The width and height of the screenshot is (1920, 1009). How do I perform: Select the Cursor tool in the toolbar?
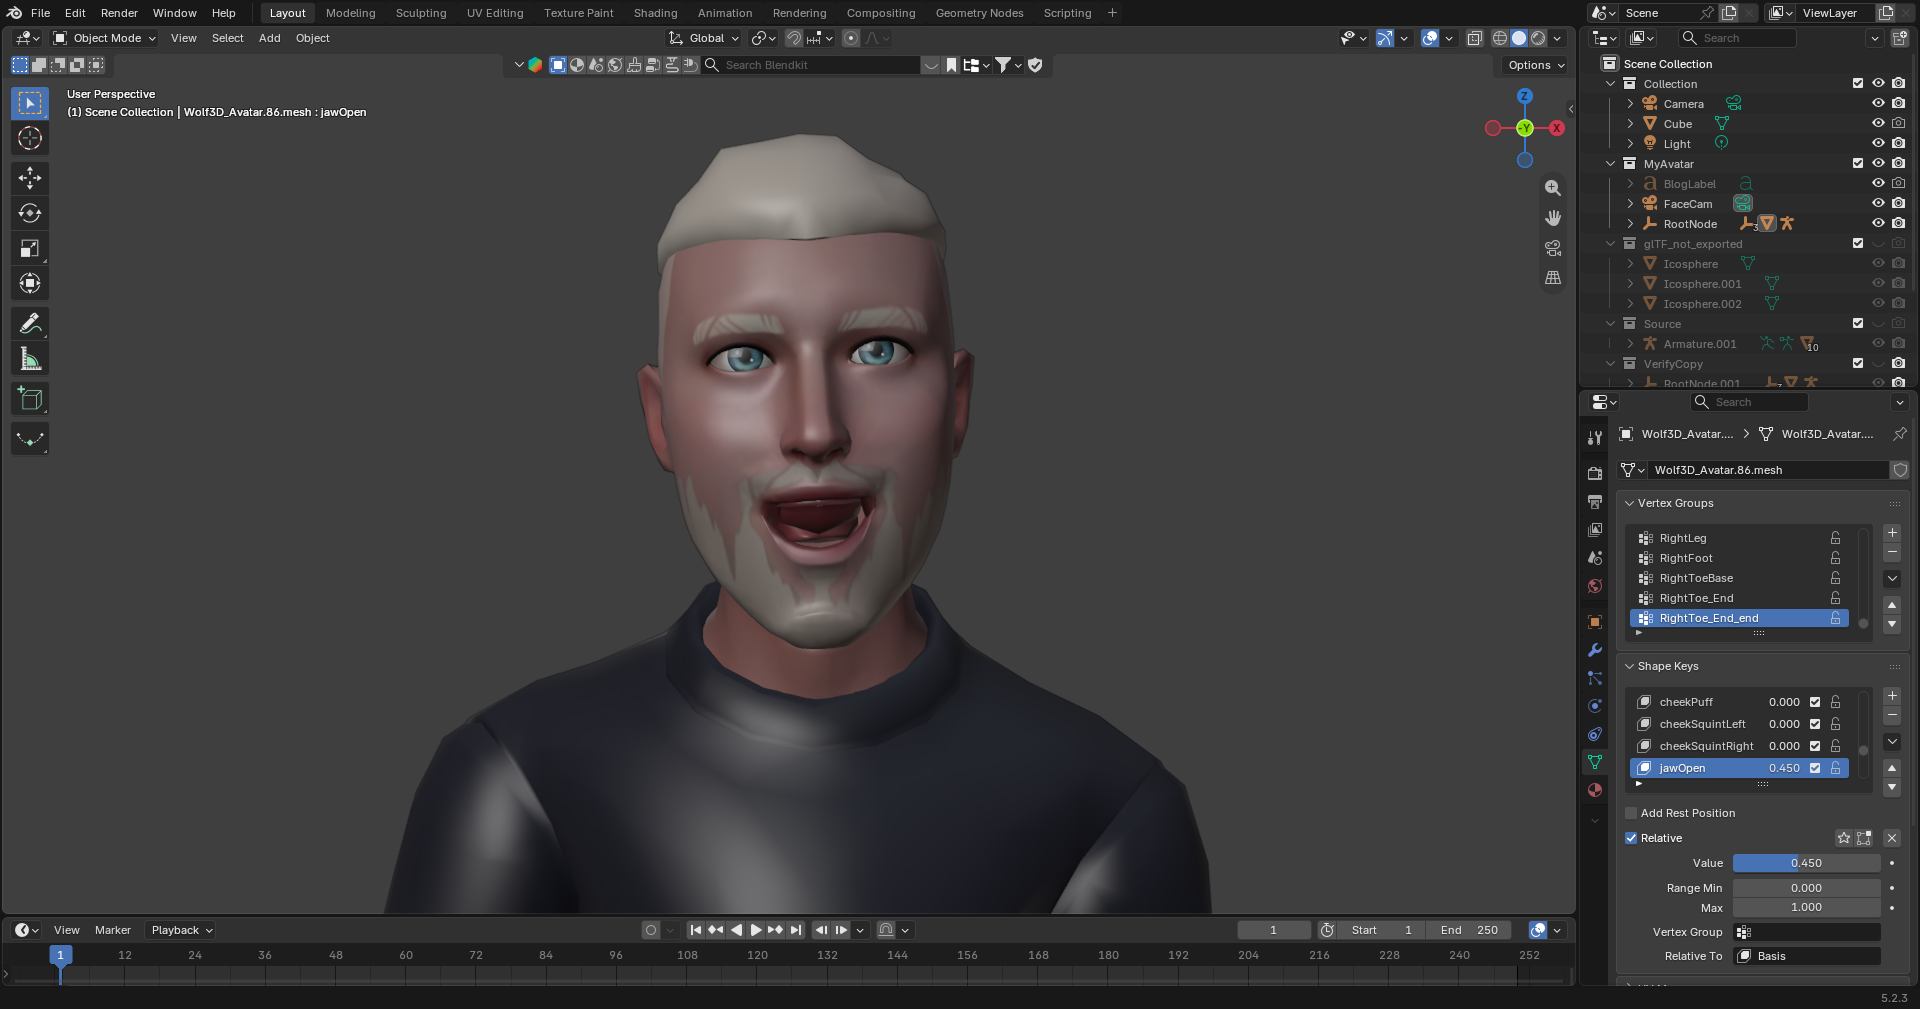pos(30,138)
